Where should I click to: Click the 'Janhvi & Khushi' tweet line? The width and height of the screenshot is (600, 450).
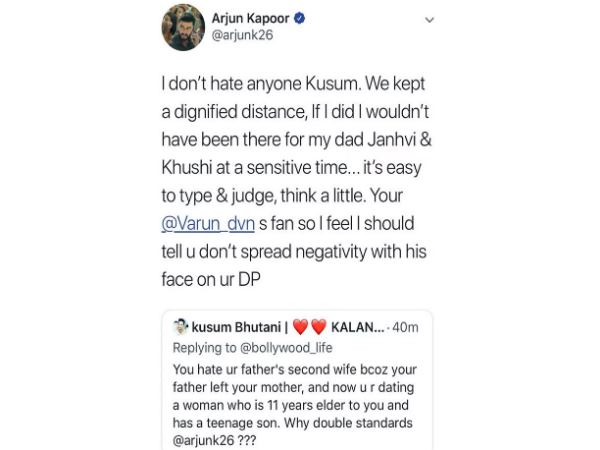(297, 140)
